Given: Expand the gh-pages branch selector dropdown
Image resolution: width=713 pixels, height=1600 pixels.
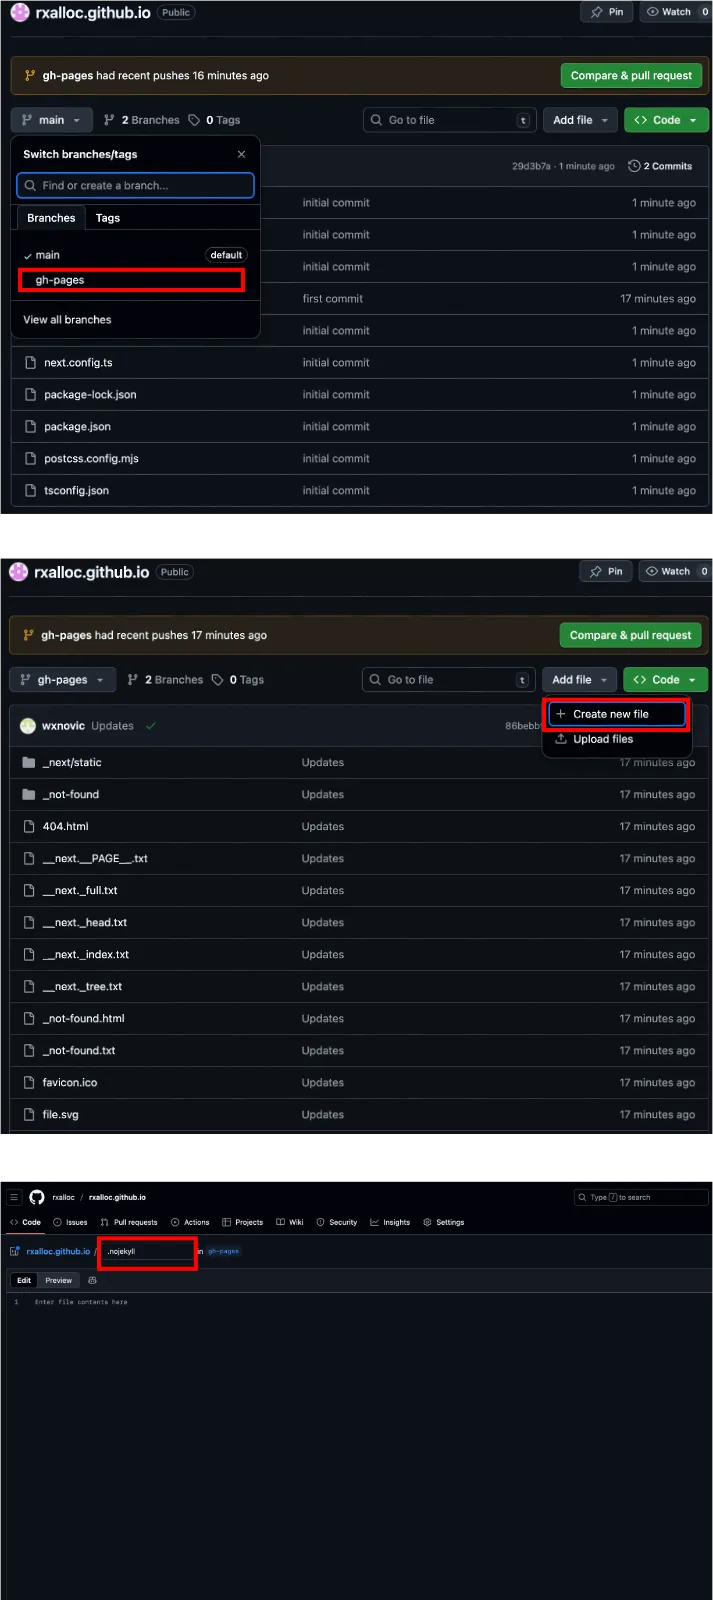Looking at the screenshot, I should (x=62, y=680).
